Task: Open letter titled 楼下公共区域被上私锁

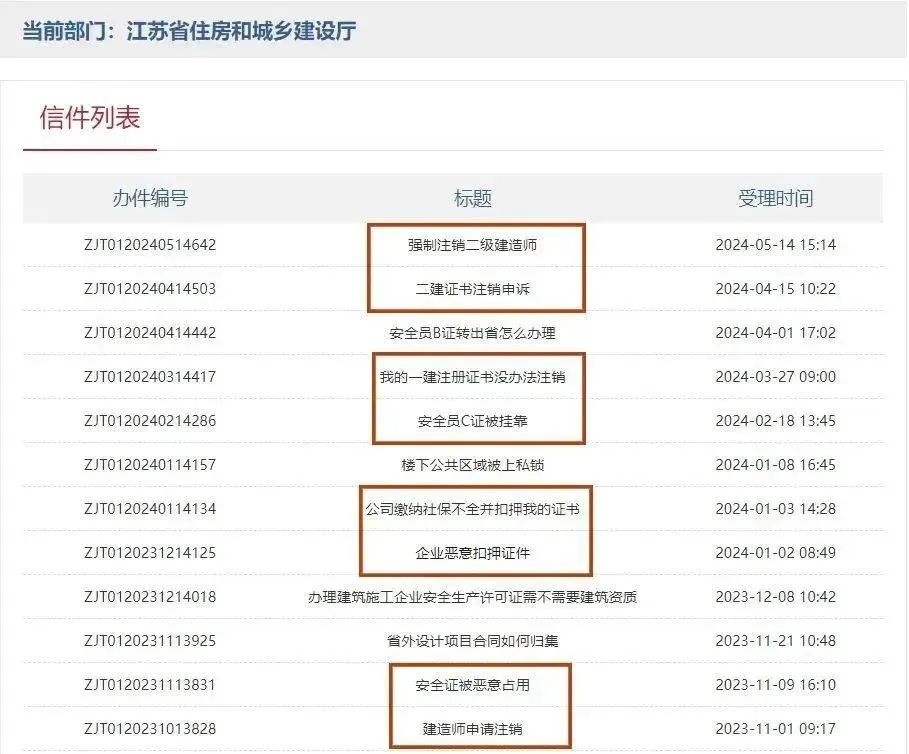Action: [x=472, y=465]
